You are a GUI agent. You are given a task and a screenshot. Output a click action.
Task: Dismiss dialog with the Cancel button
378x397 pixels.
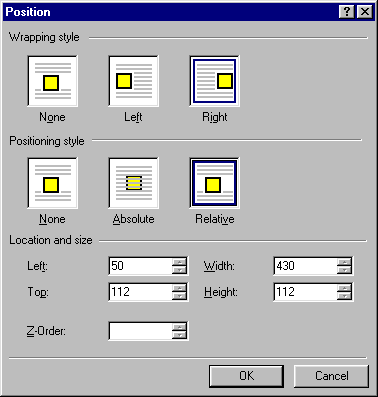pos(332,376)
